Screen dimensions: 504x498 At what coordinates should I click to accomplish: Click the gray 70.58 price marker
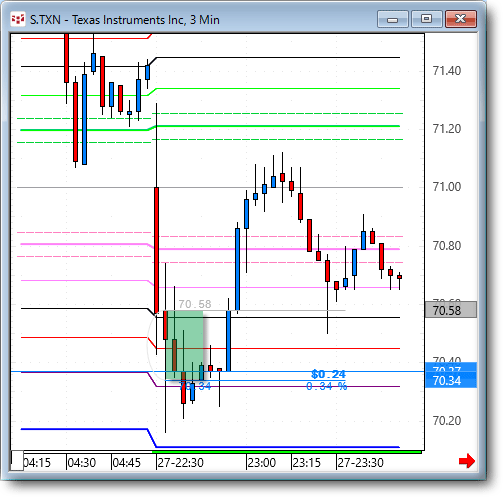tap(451, 310)
